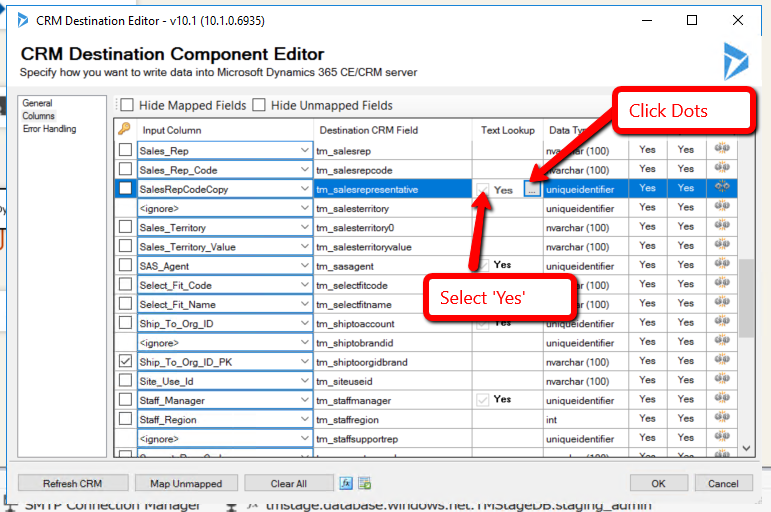
Task: Open the Error Handling page
Action: coord(49,128)
